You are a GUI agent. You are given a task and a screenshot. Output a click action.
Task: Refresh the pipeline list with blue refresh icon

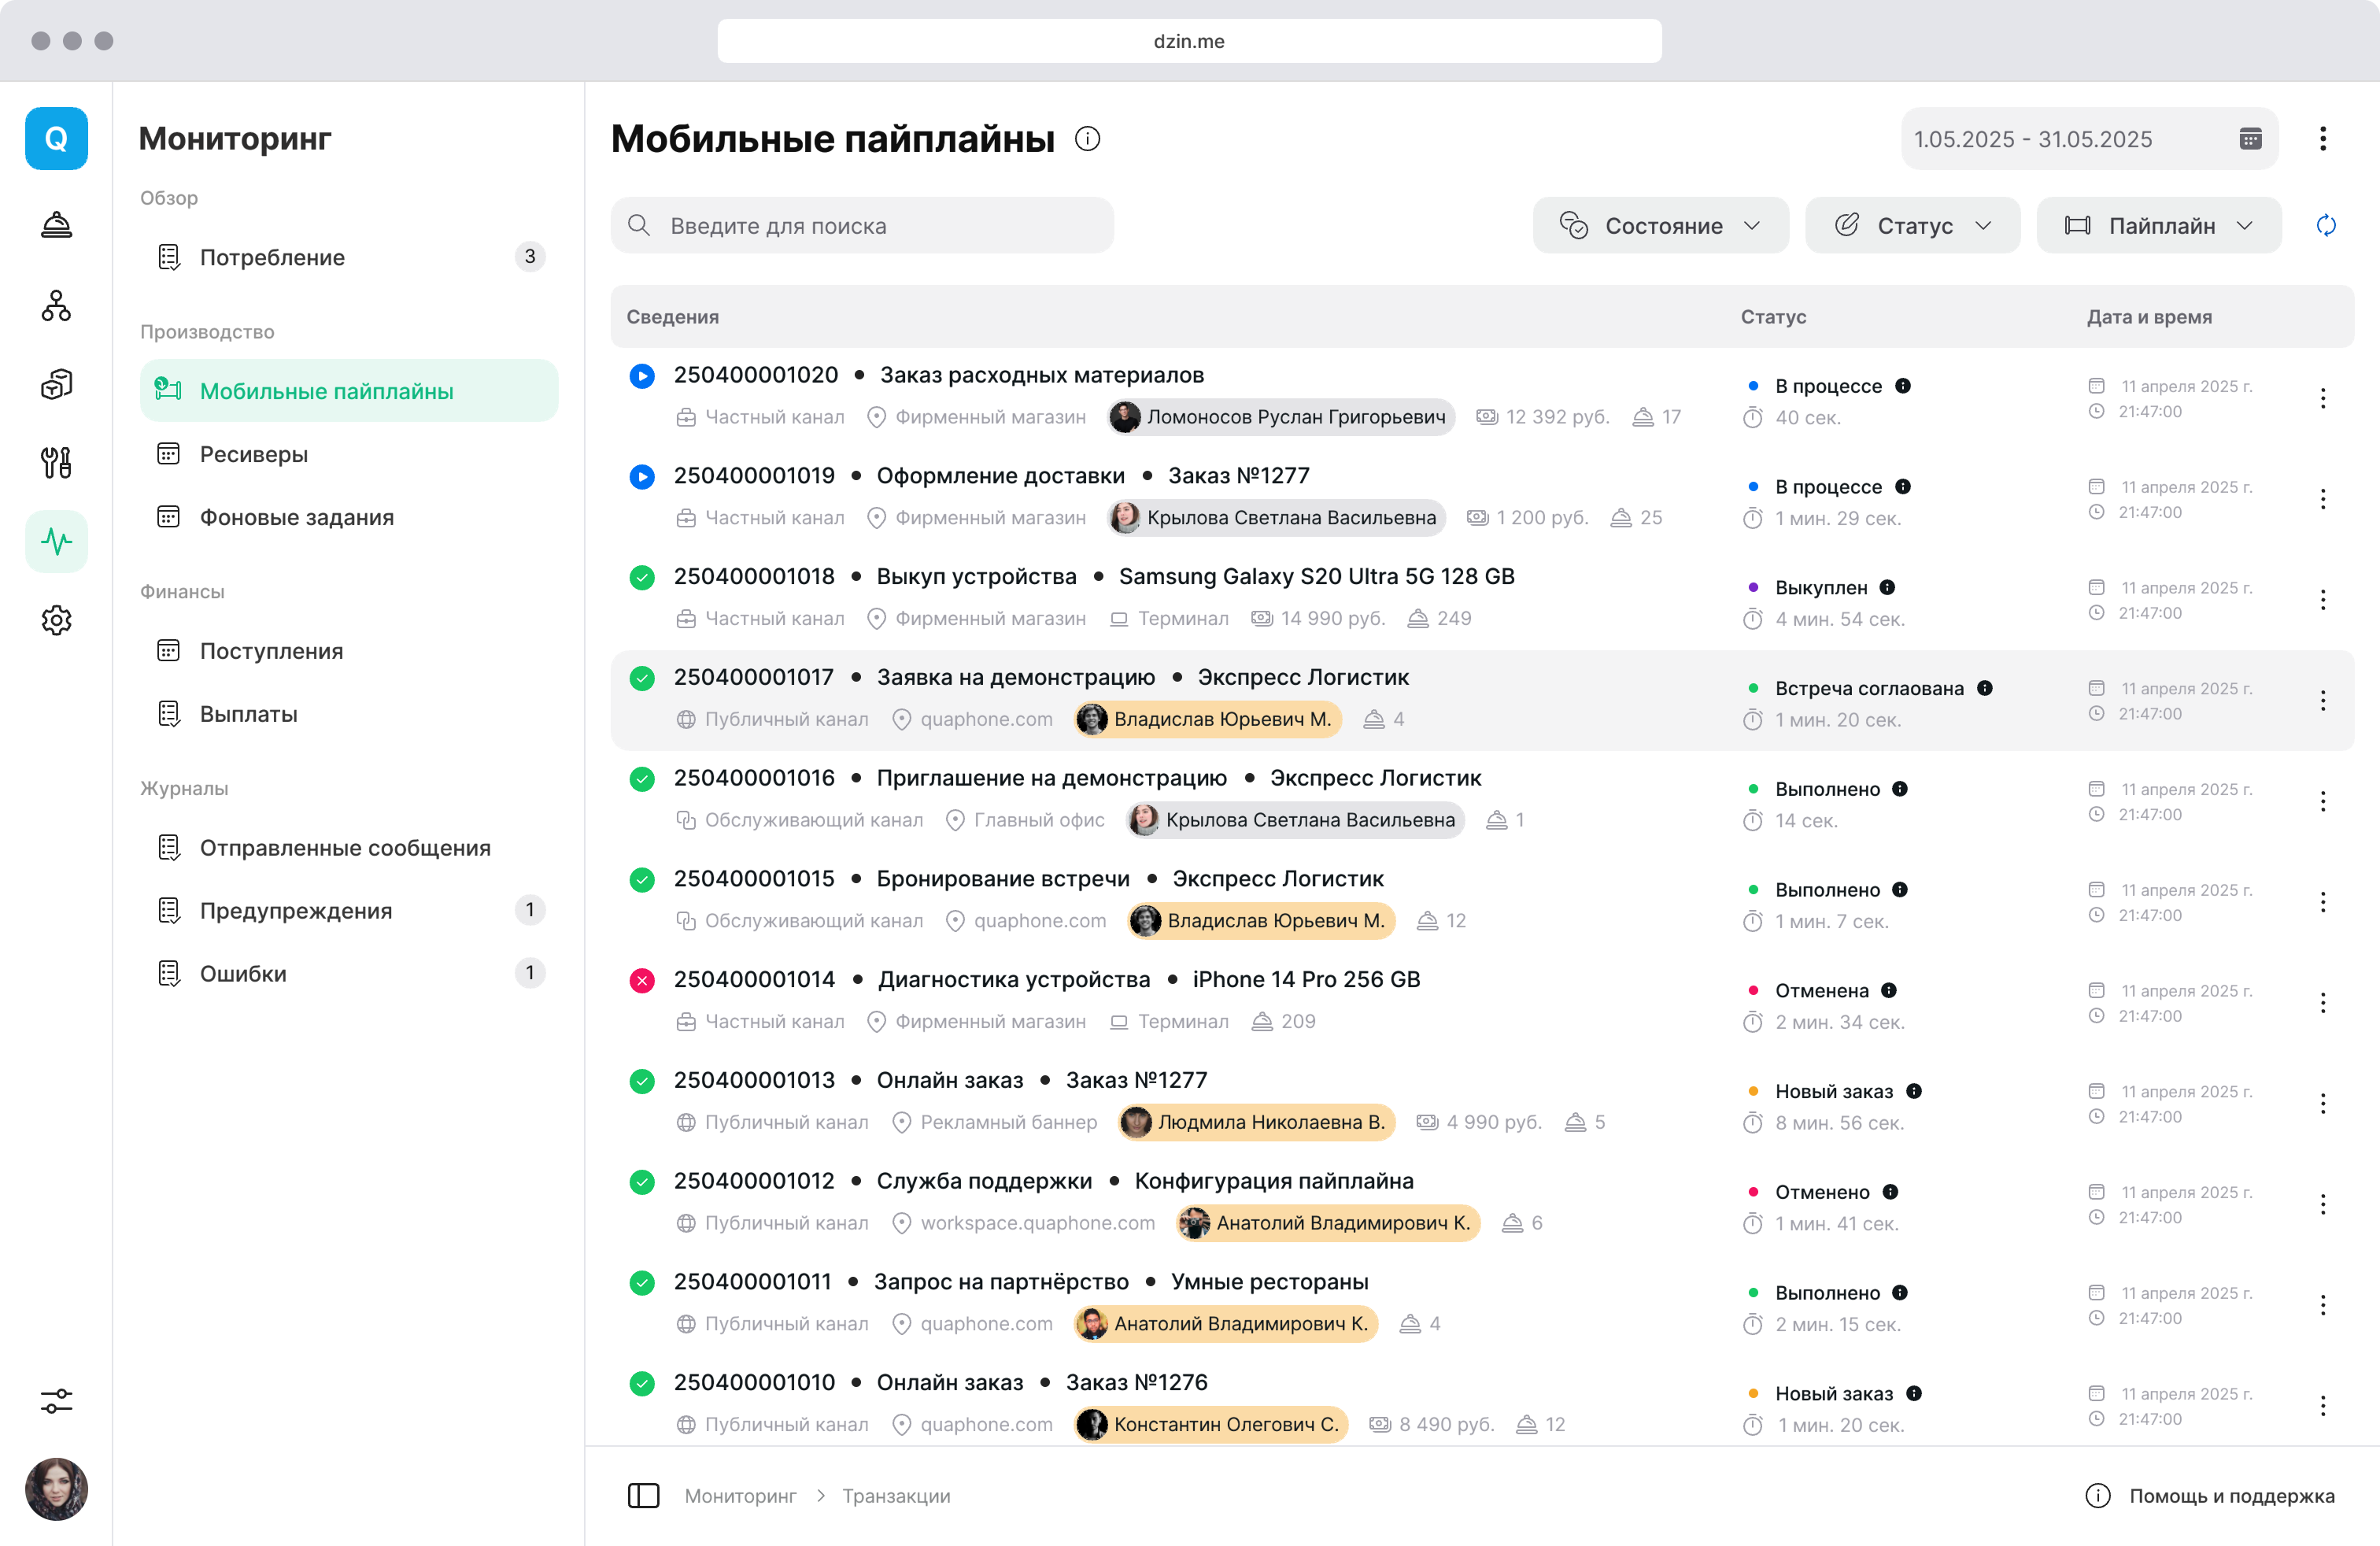click(x=2327, y=225)
